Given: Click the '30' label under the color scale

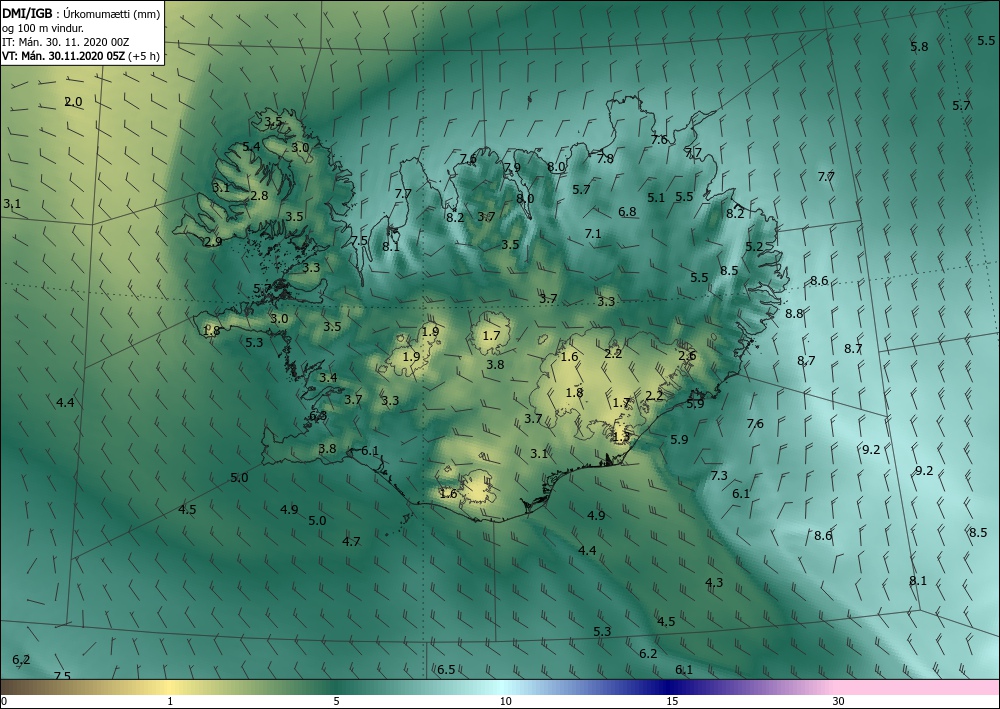Looking at the screenshot, I should (839, 701).
